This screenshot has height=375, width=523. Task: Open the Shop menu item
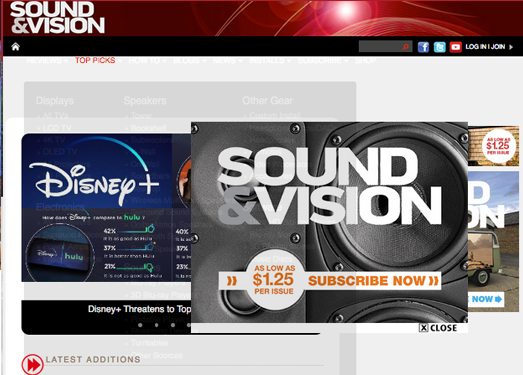(366, 61)
